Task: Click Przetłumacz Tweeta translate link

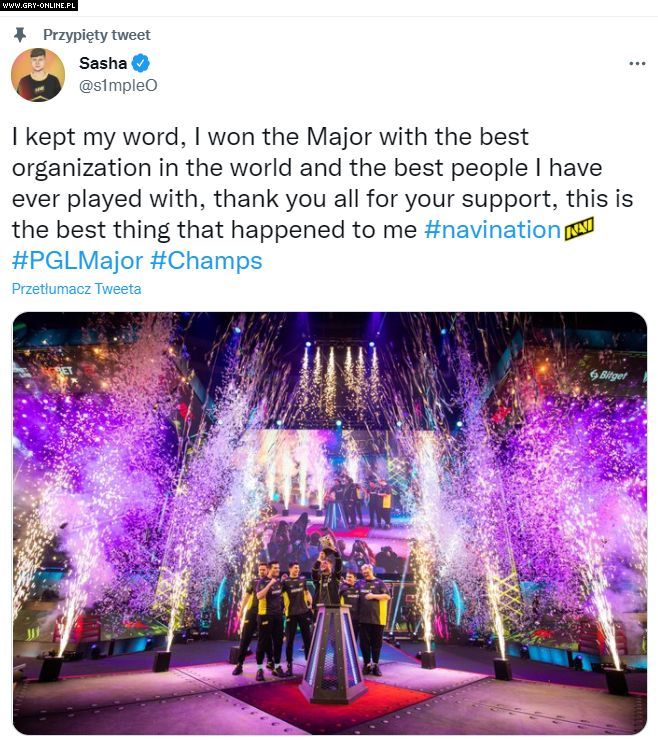Action: tap(76, 289)
